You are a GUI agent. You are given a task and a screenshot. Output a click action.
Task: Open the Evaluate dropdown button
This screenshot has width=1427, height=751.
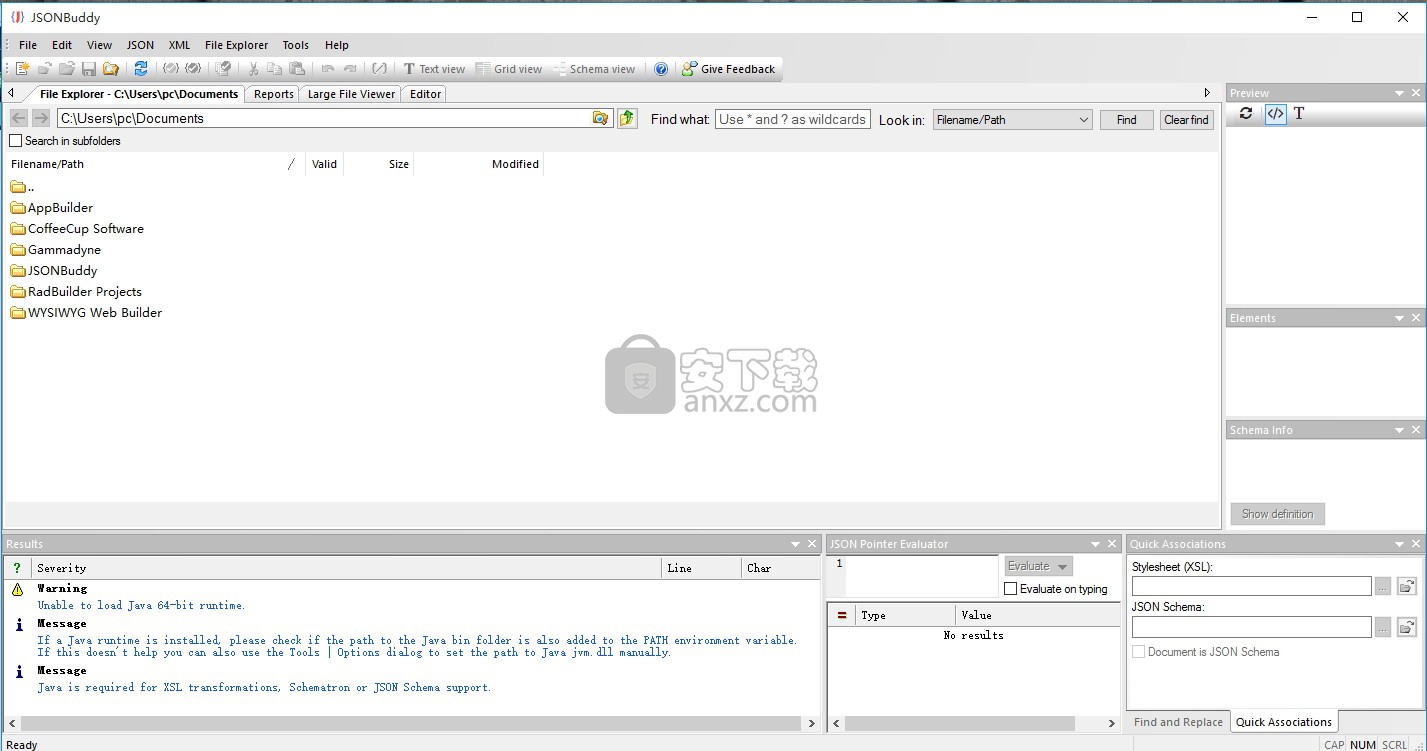coord(1038,566)
